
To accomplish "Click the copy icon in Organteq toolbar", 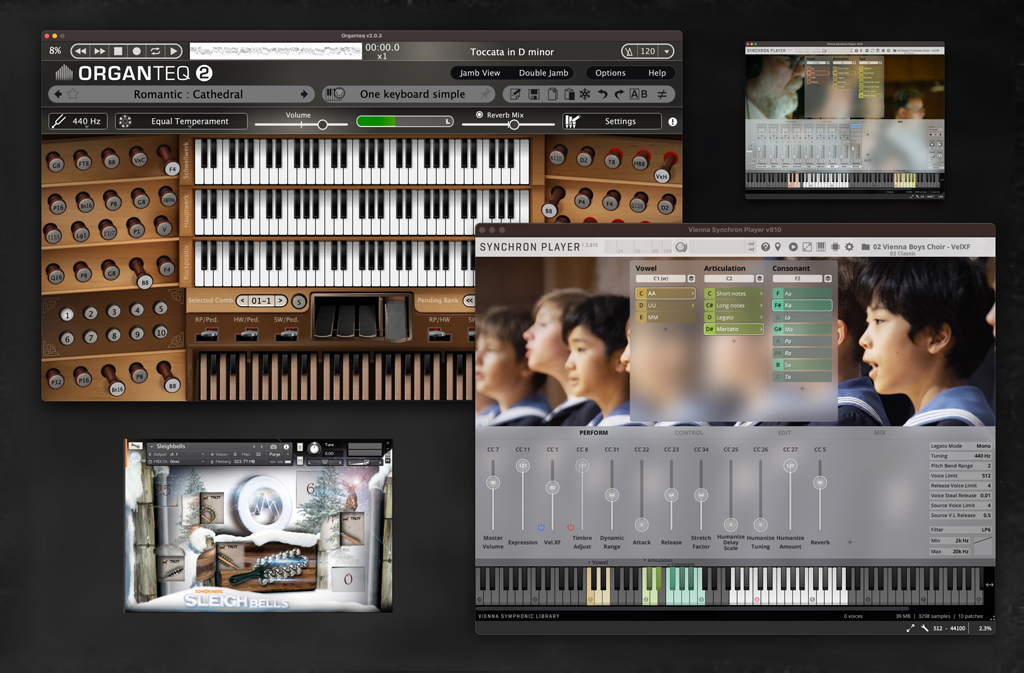I will point(552,94).
